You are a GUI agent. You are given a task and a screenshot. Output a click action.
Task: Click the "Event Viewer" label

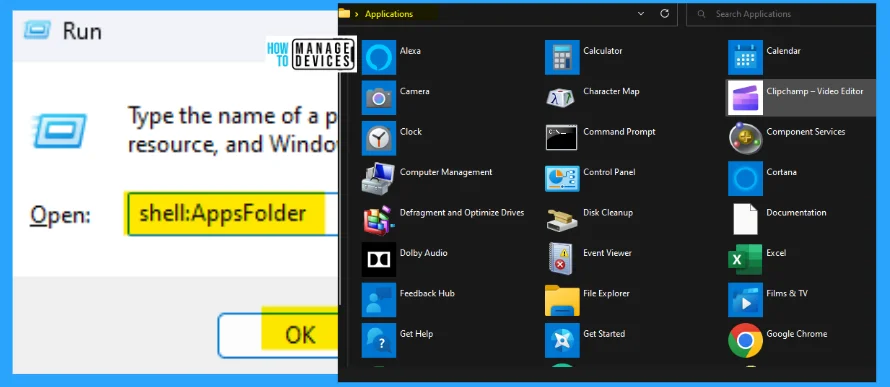pyautogui.click(x=607, y=253)
